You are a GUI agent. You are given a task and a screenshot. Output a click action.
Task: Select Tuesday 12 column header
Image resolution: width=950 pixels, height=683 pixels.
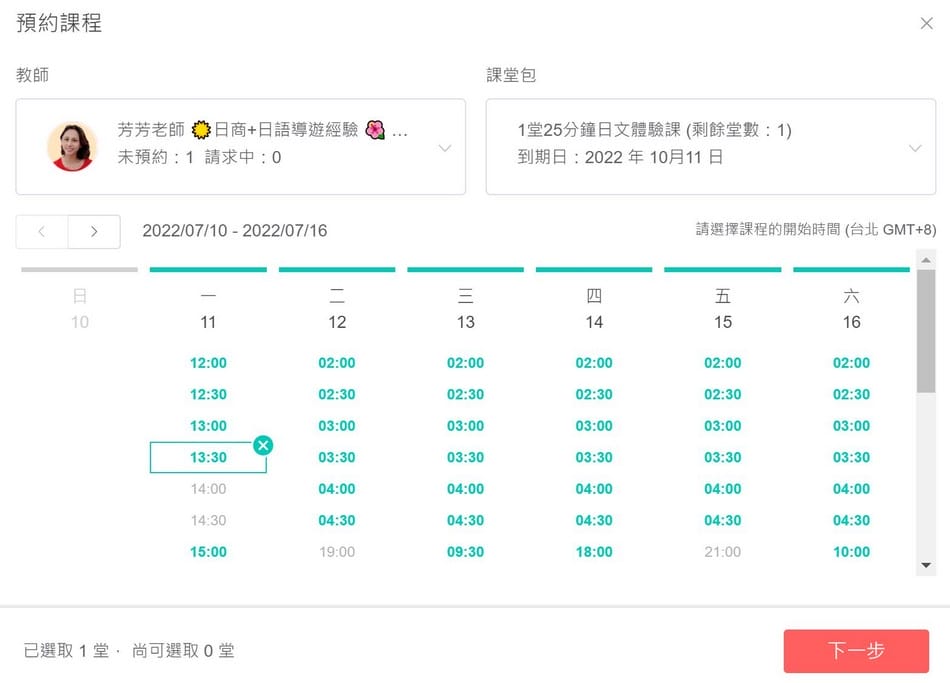coord(337,308)
